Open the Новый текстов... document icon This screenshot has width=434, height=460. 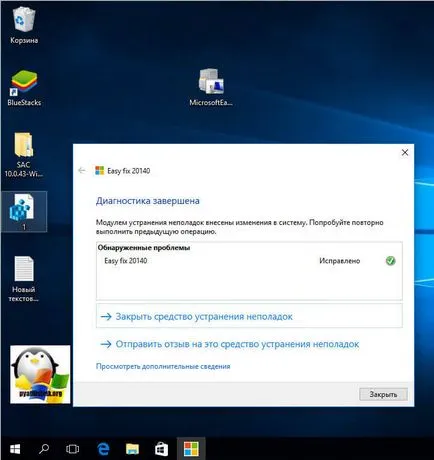coord(24,279)
